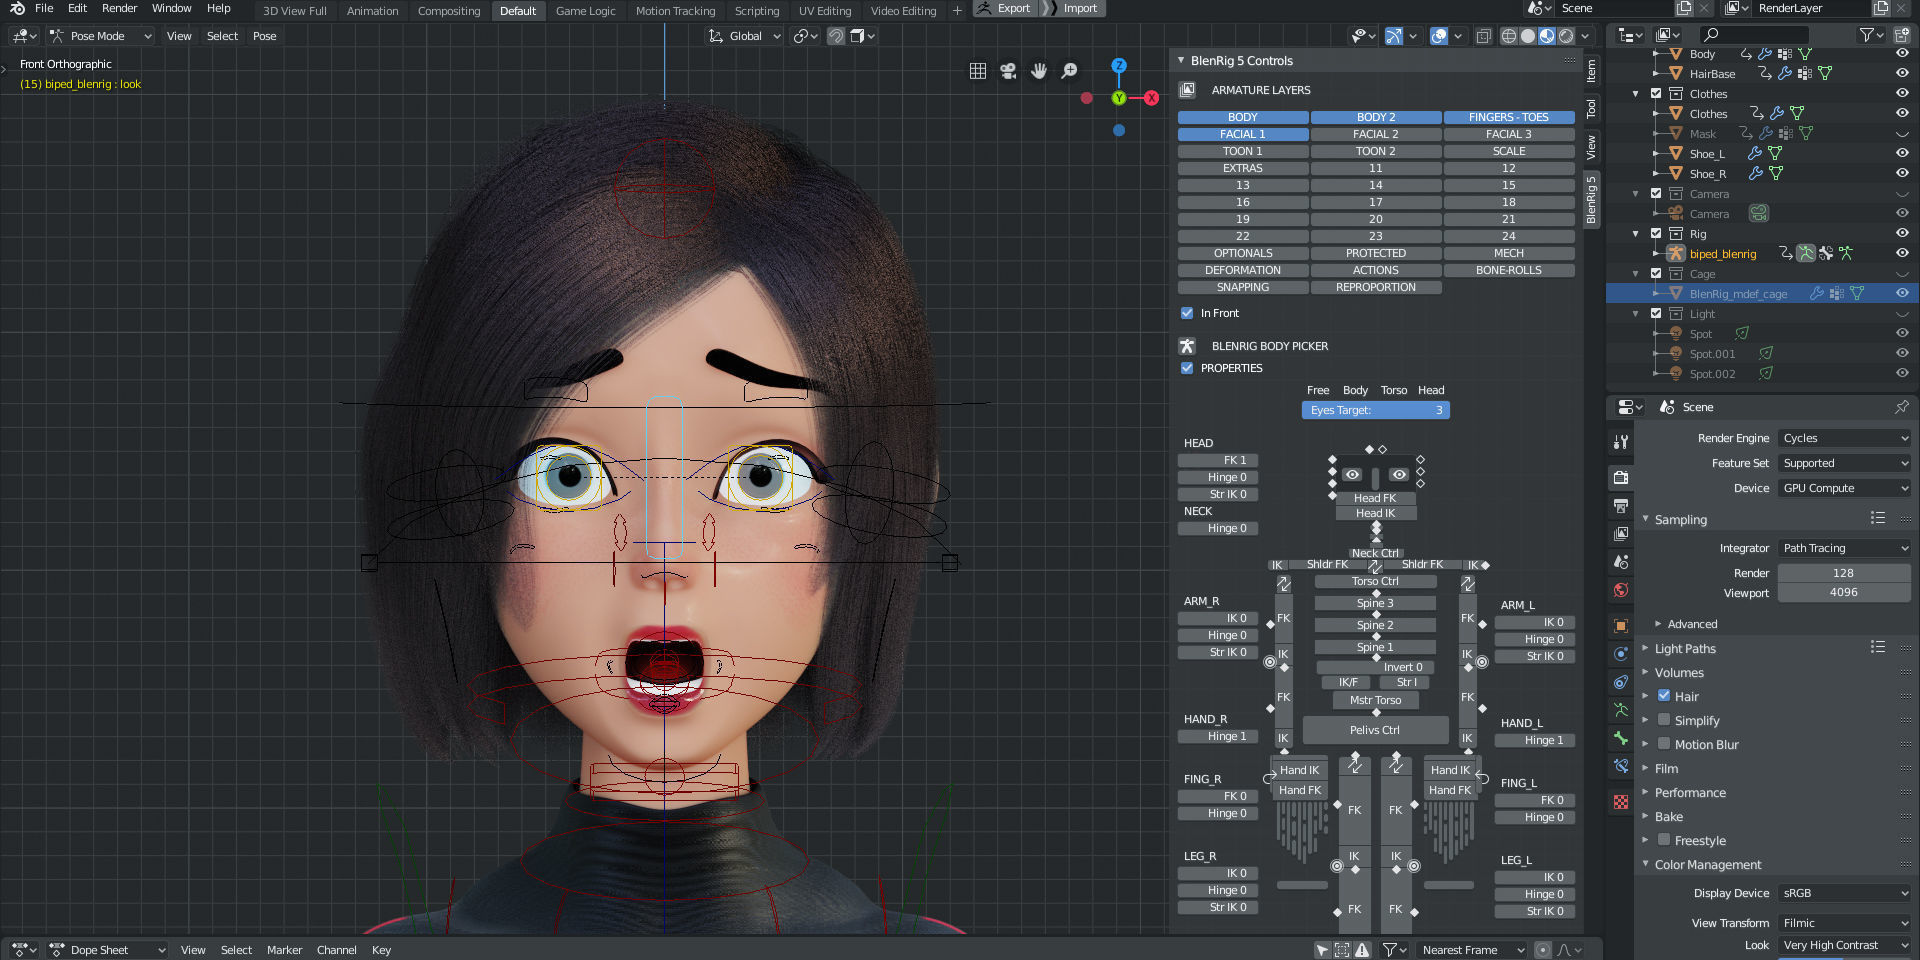This screenshot has height=960, width=1920.
Task: Expand the Light Paths panel
Action: (1684, 648)
